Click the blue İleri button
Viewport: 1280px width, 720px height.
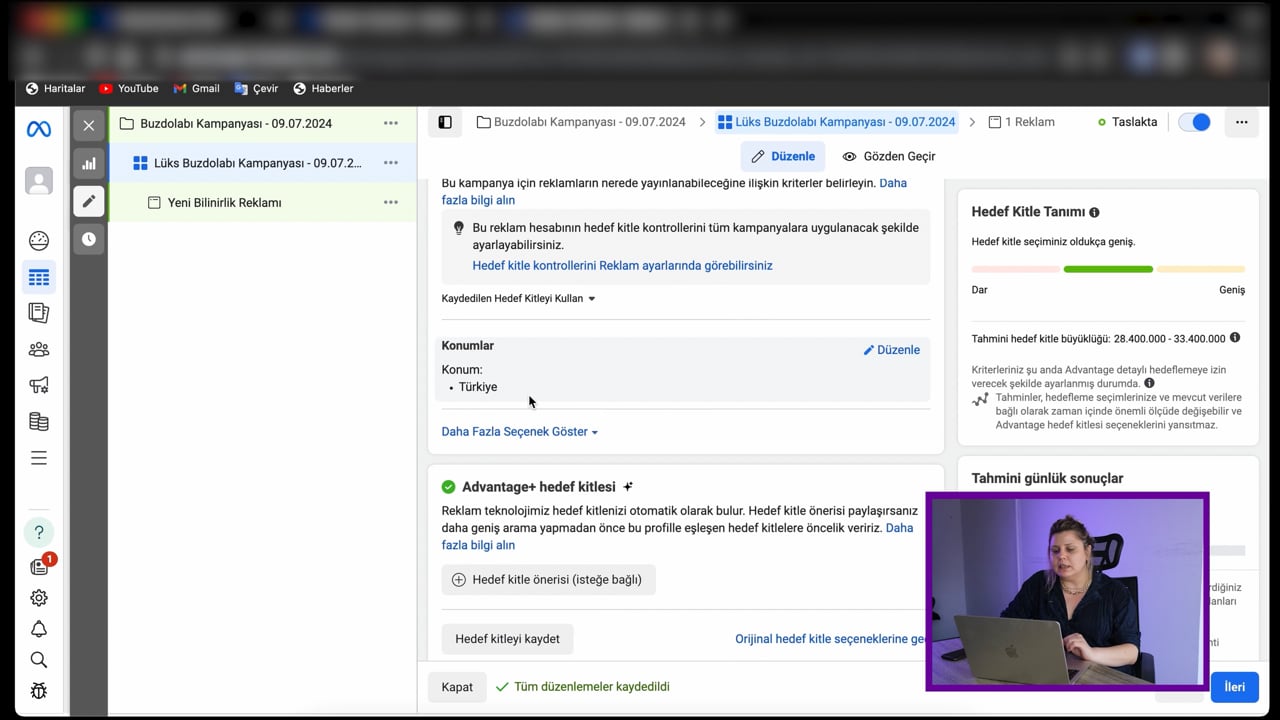tap(1235, 687)
